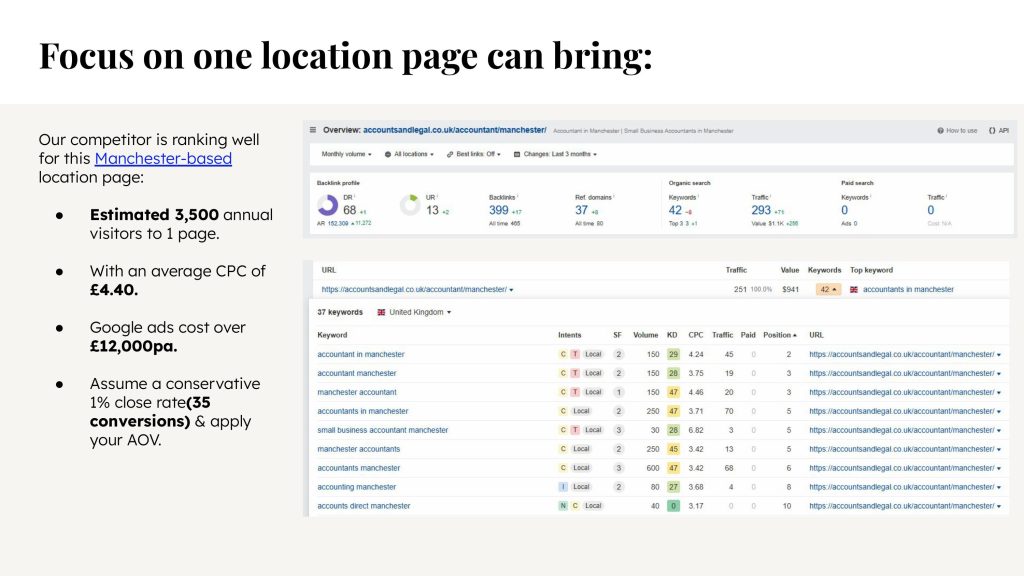Click the Manchester-based hyperlink
This screenshot has width=1024, height=576.
(x=163, y=159)
